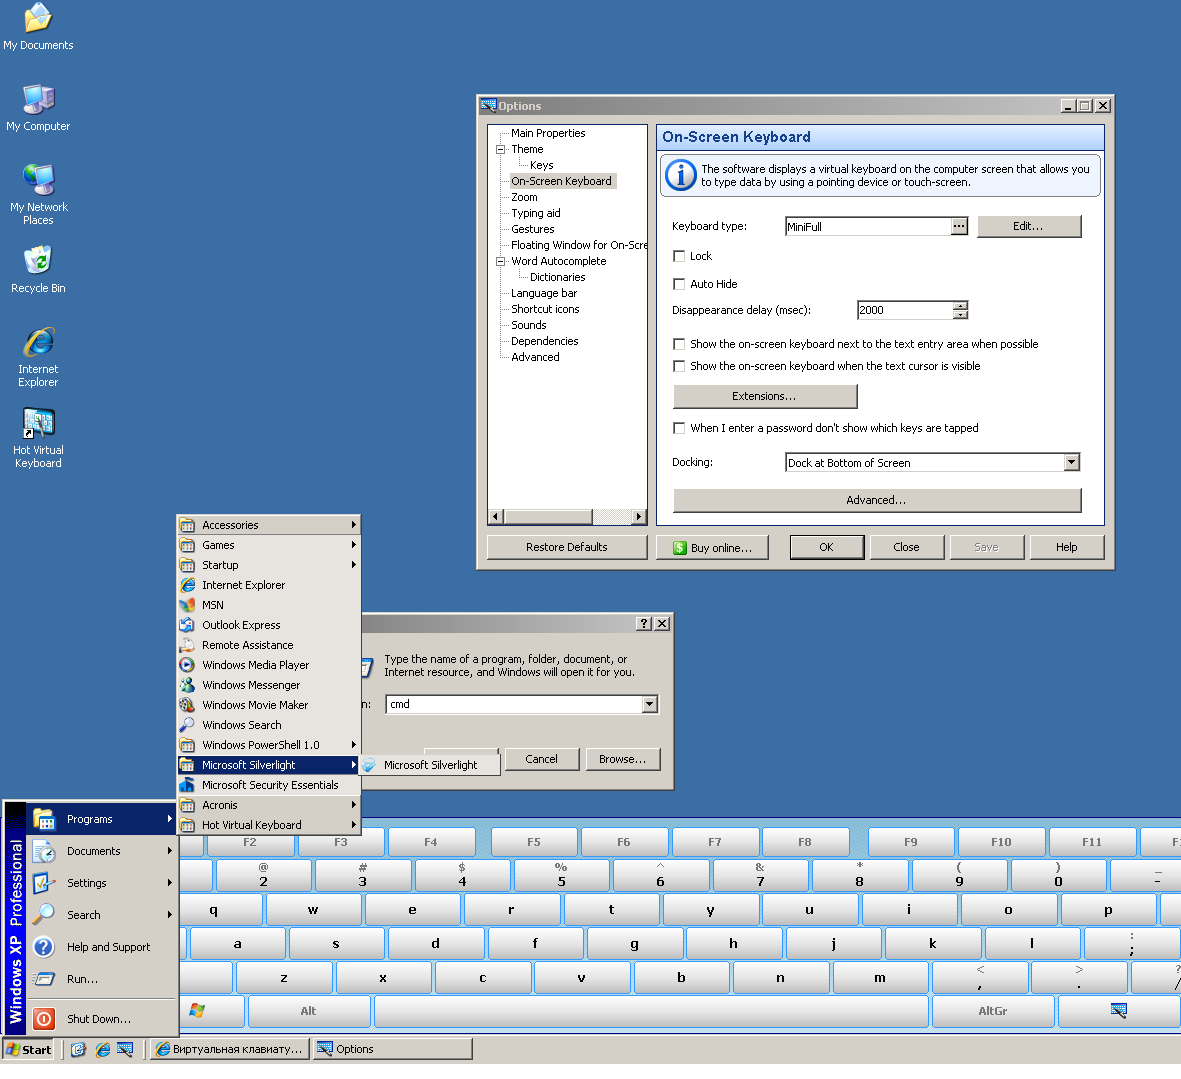Viewport: 1181px width, 1079px height.
Task: Open the Docking dropdown list
Action: pos(1071,462)
